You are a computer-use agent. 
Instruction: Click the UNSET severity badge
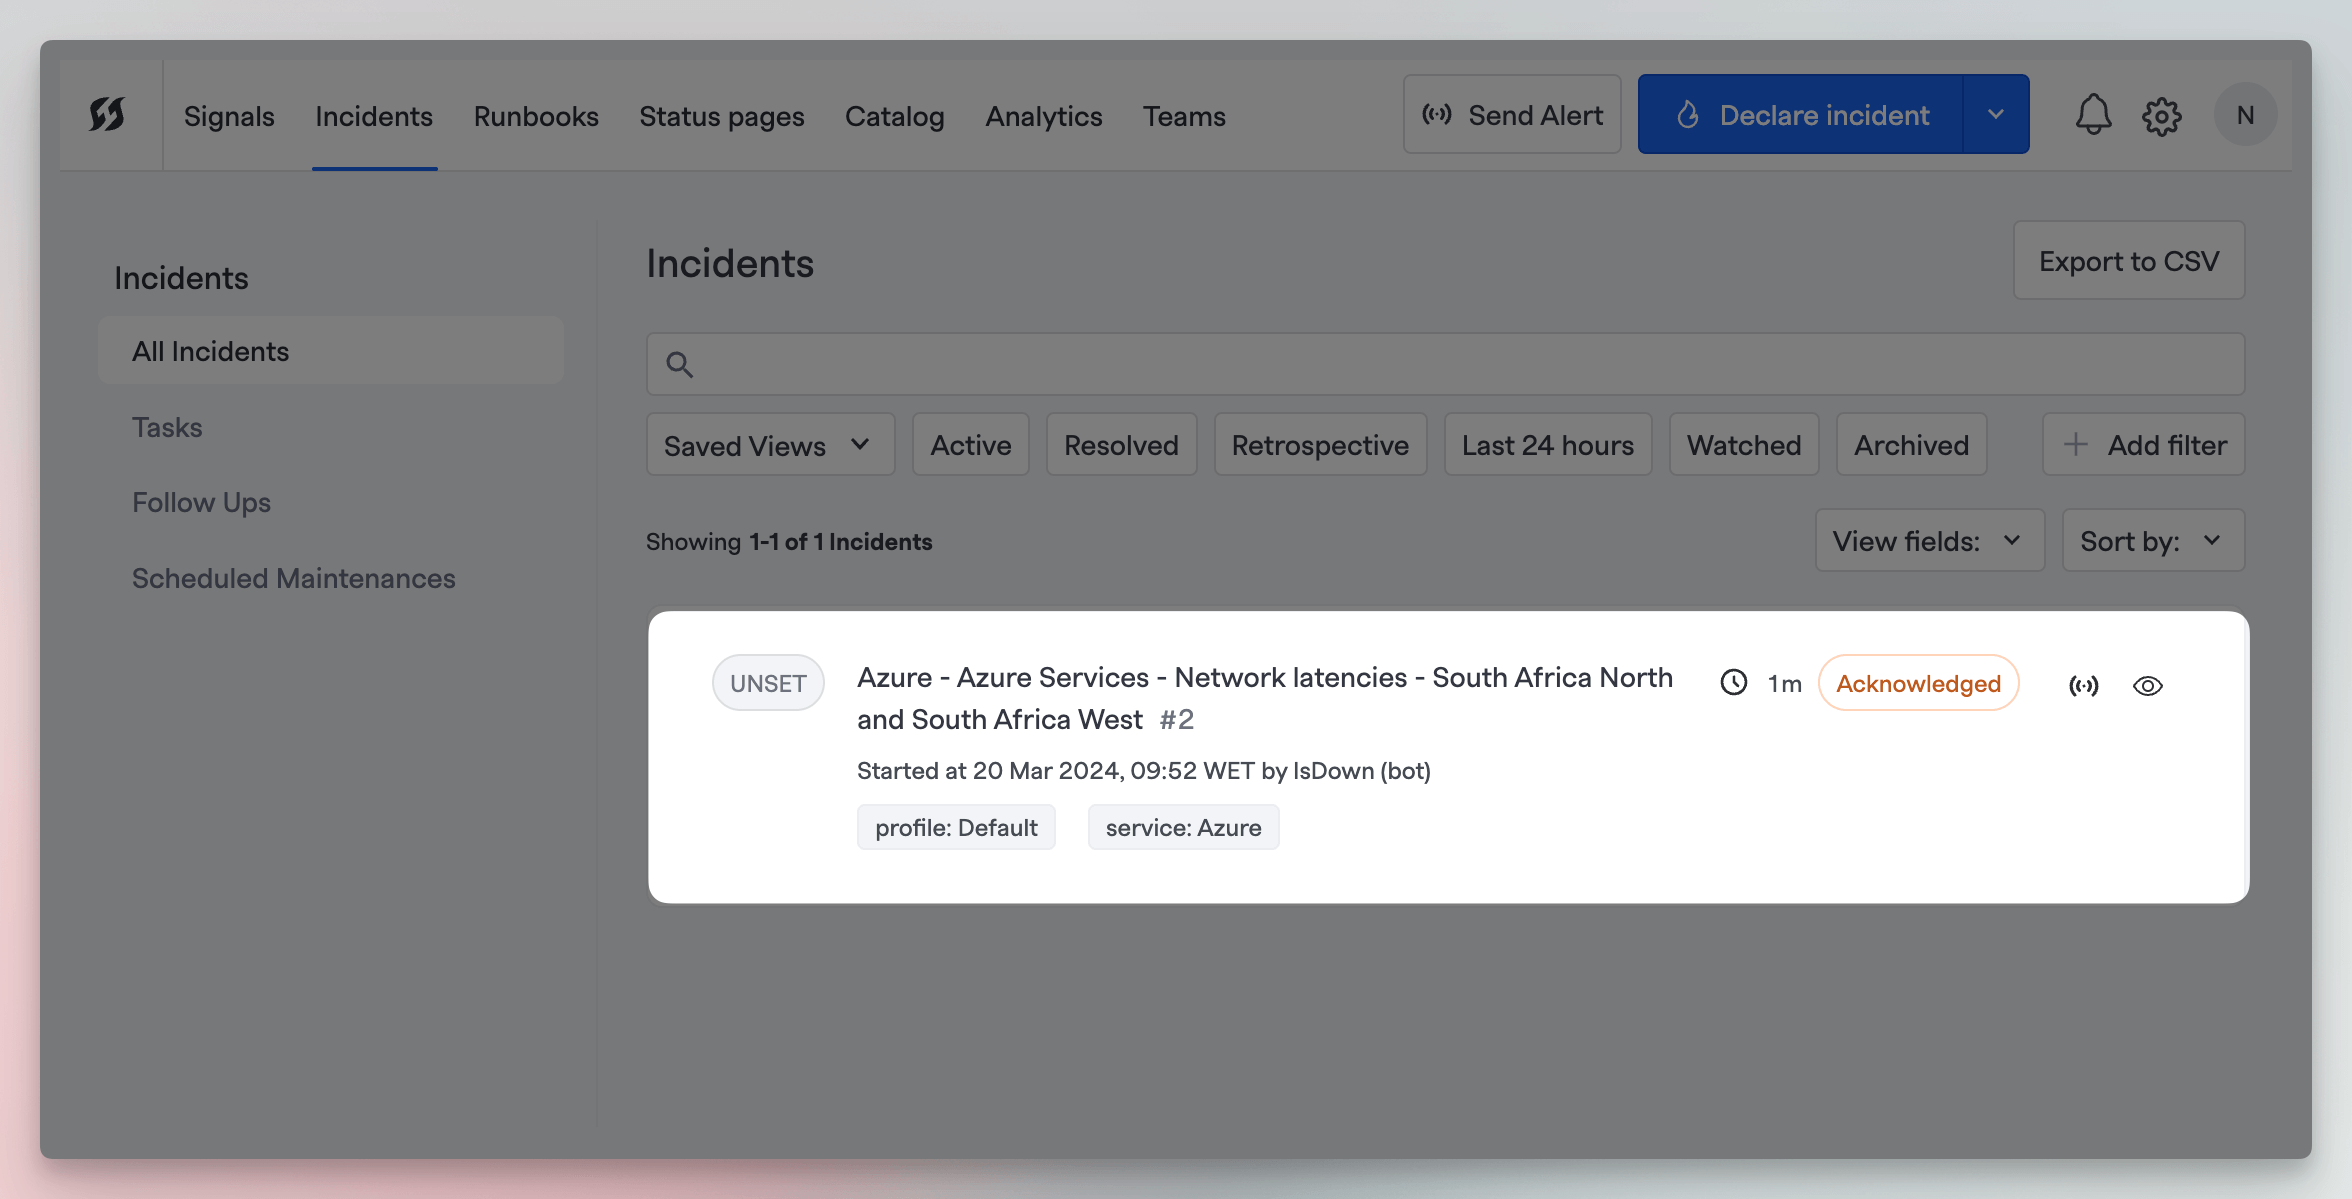pyautogui.click(x=768, y=683)
